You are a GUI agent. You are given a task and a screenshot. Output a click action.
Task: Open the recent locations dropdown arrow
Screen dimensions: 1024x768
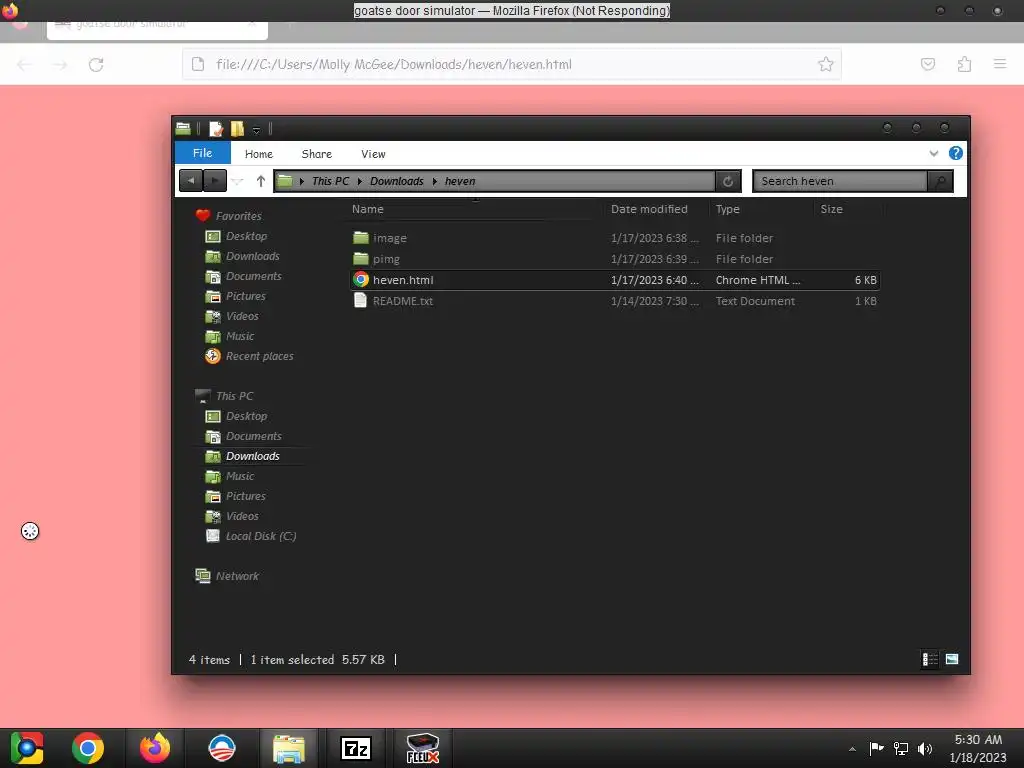(238, 182)
